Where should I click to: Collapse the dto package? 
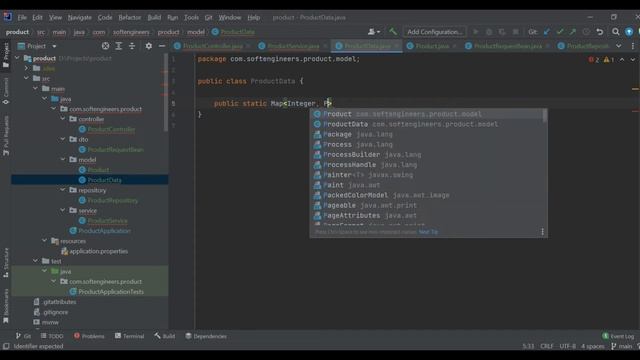tap(63, 139)
